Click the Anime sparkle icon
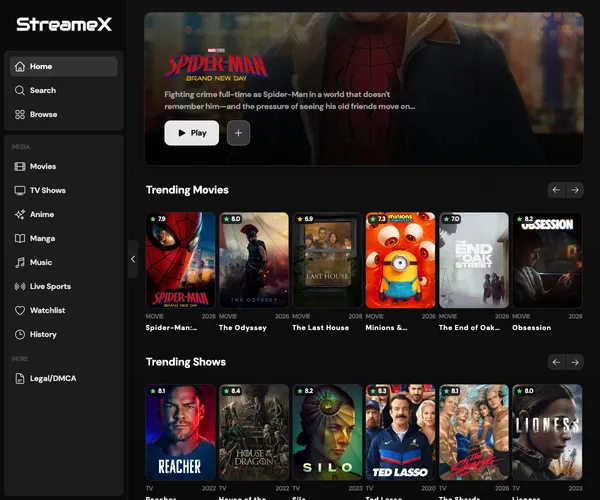This screenshot has height=500, width=600. pos(20,215)
